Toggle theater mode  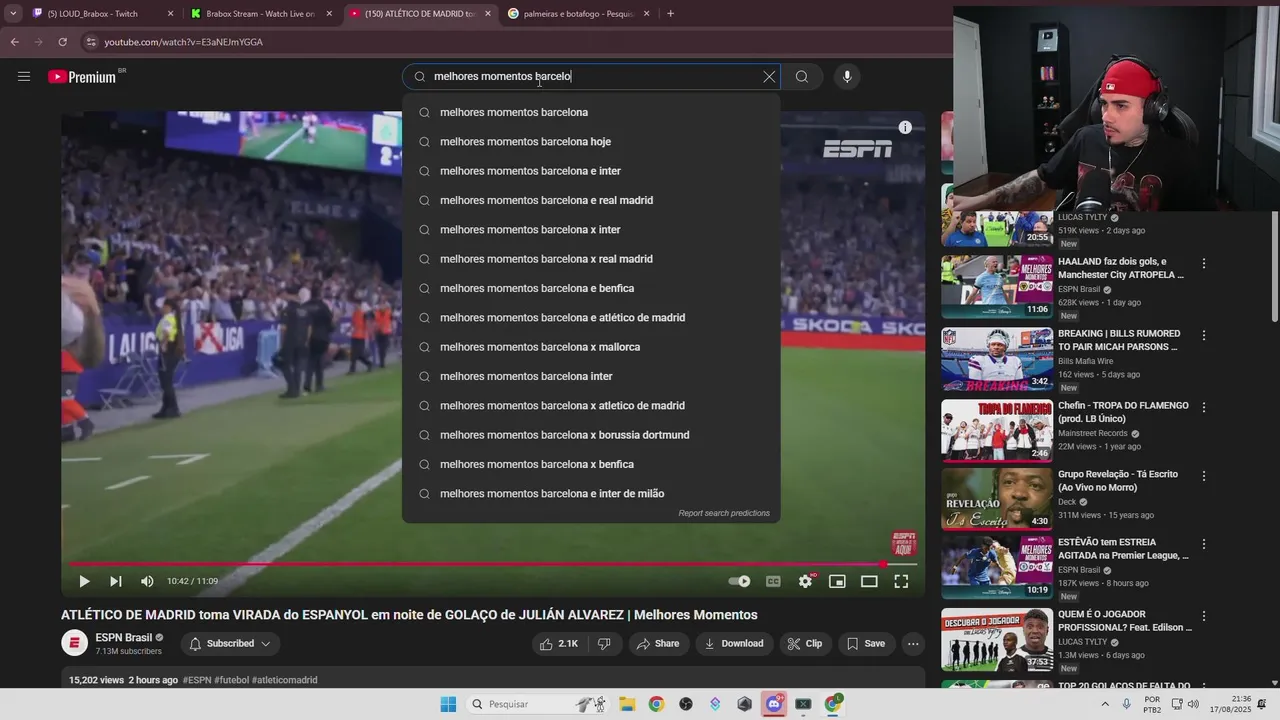869,581
